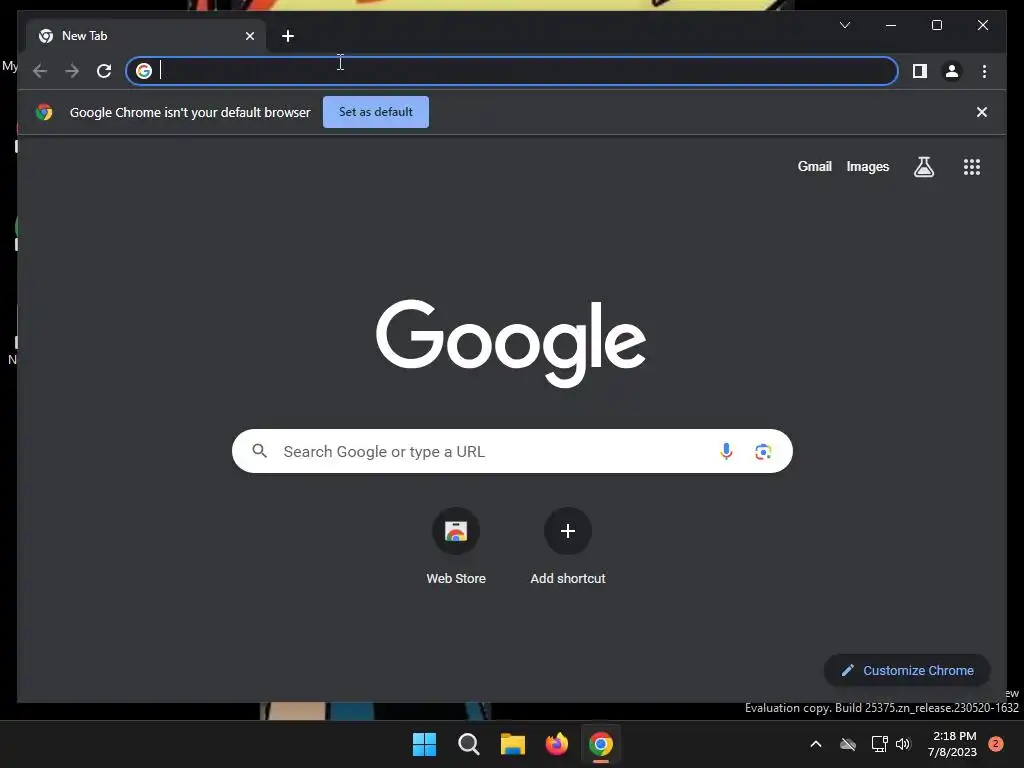
Task: Click the OneDrive tray icon
Action: click(x=848, y=744)
